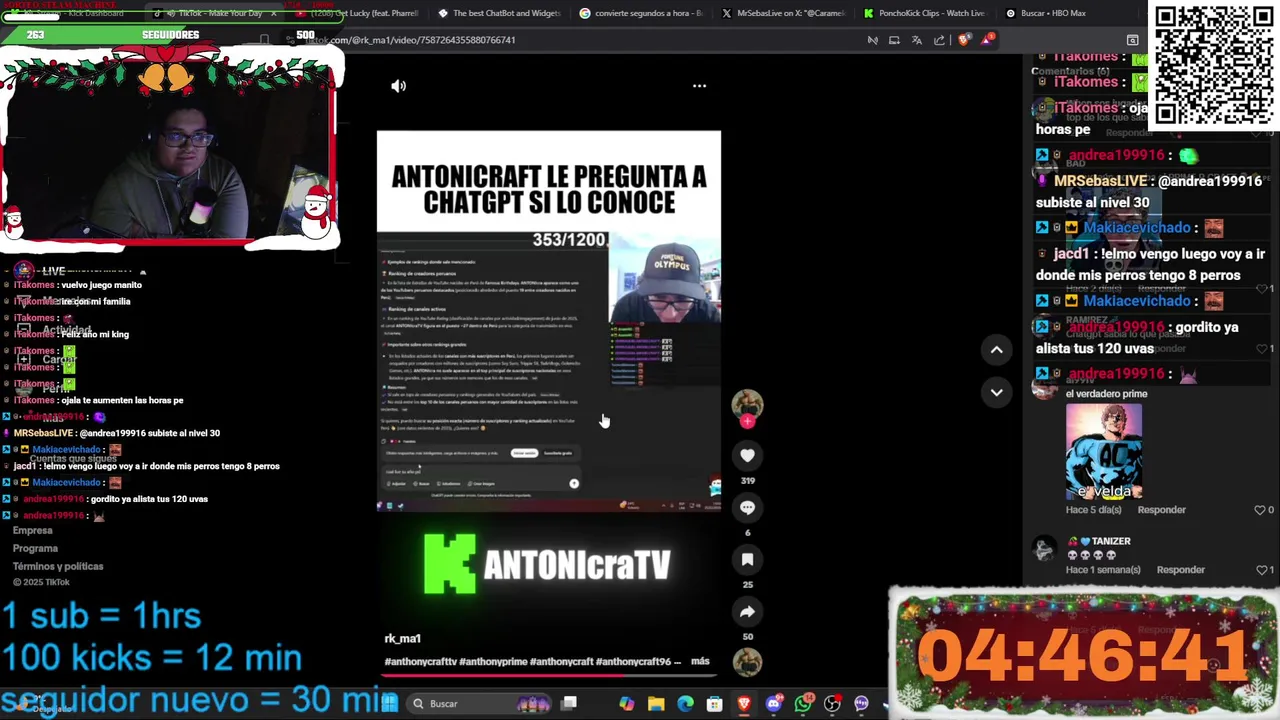Open OBS Studio from the taskbar
1280x720 pixels.
coord(832,704)
